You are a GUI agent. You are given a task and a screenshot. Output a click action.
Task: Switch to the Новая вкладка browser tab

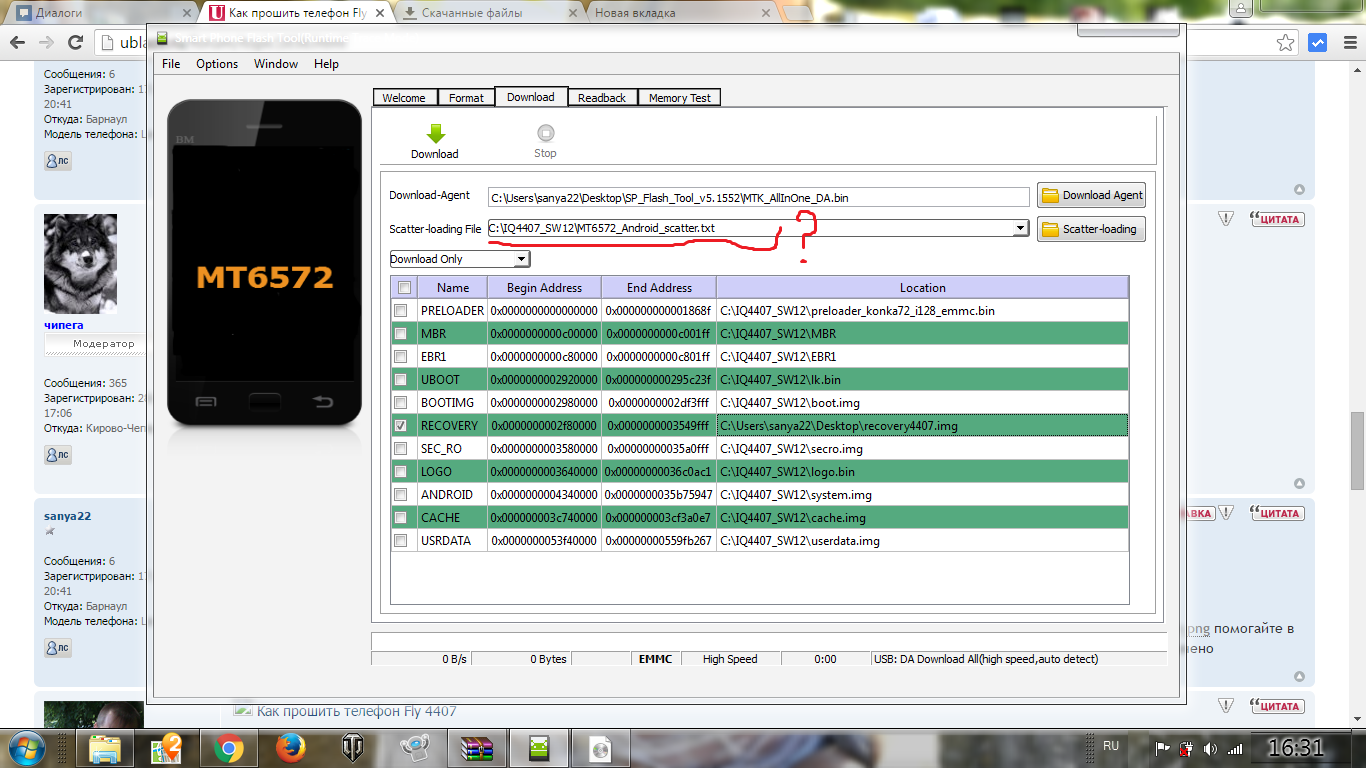click(680, 13)
